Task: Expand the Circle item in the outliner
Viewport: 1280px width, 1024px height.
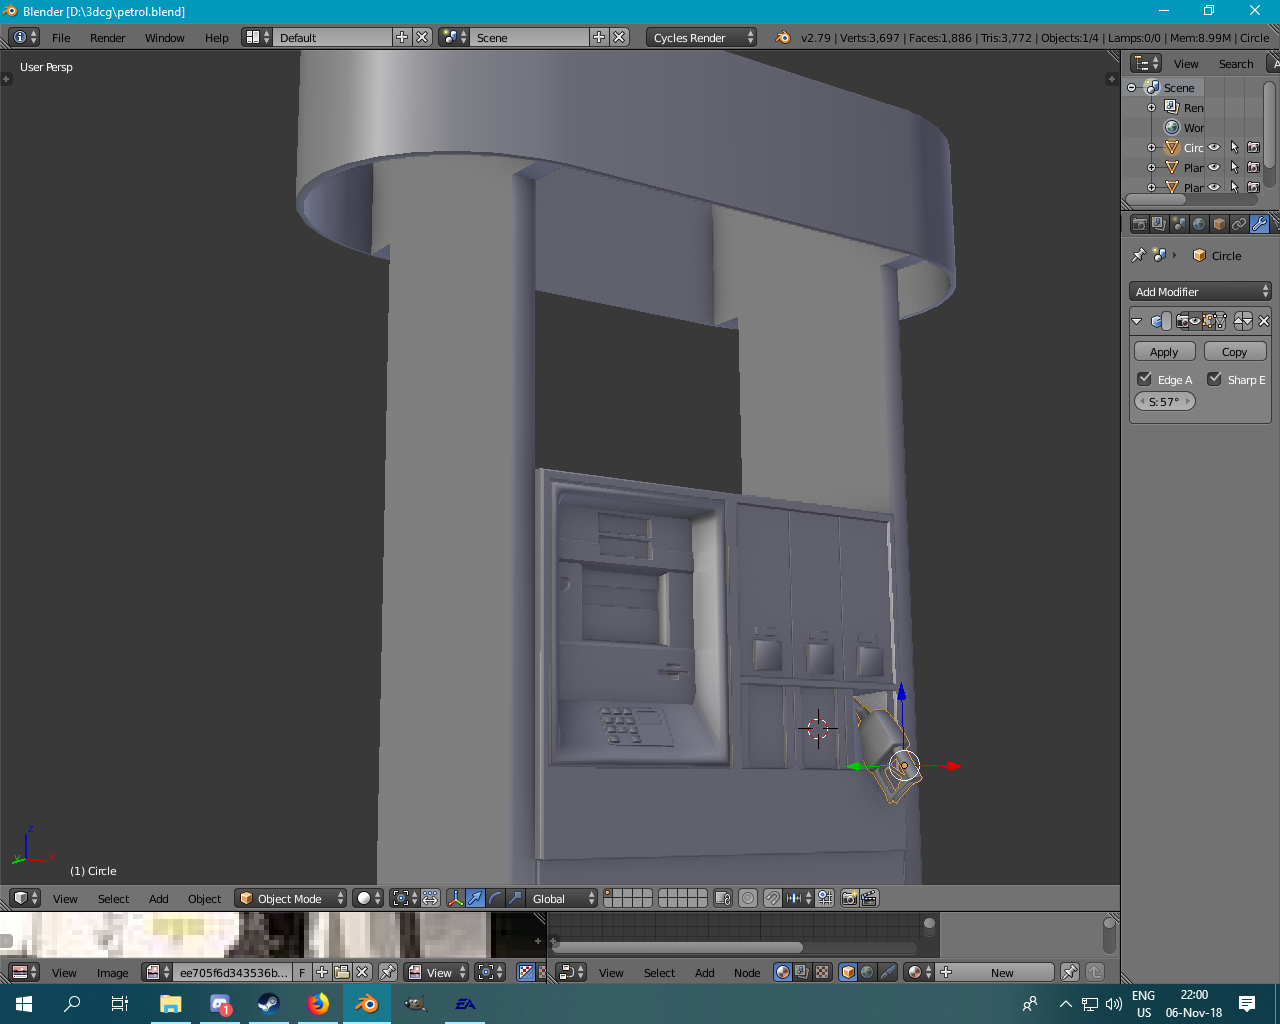Action: pyautogui.click(x=1151, y=147)
